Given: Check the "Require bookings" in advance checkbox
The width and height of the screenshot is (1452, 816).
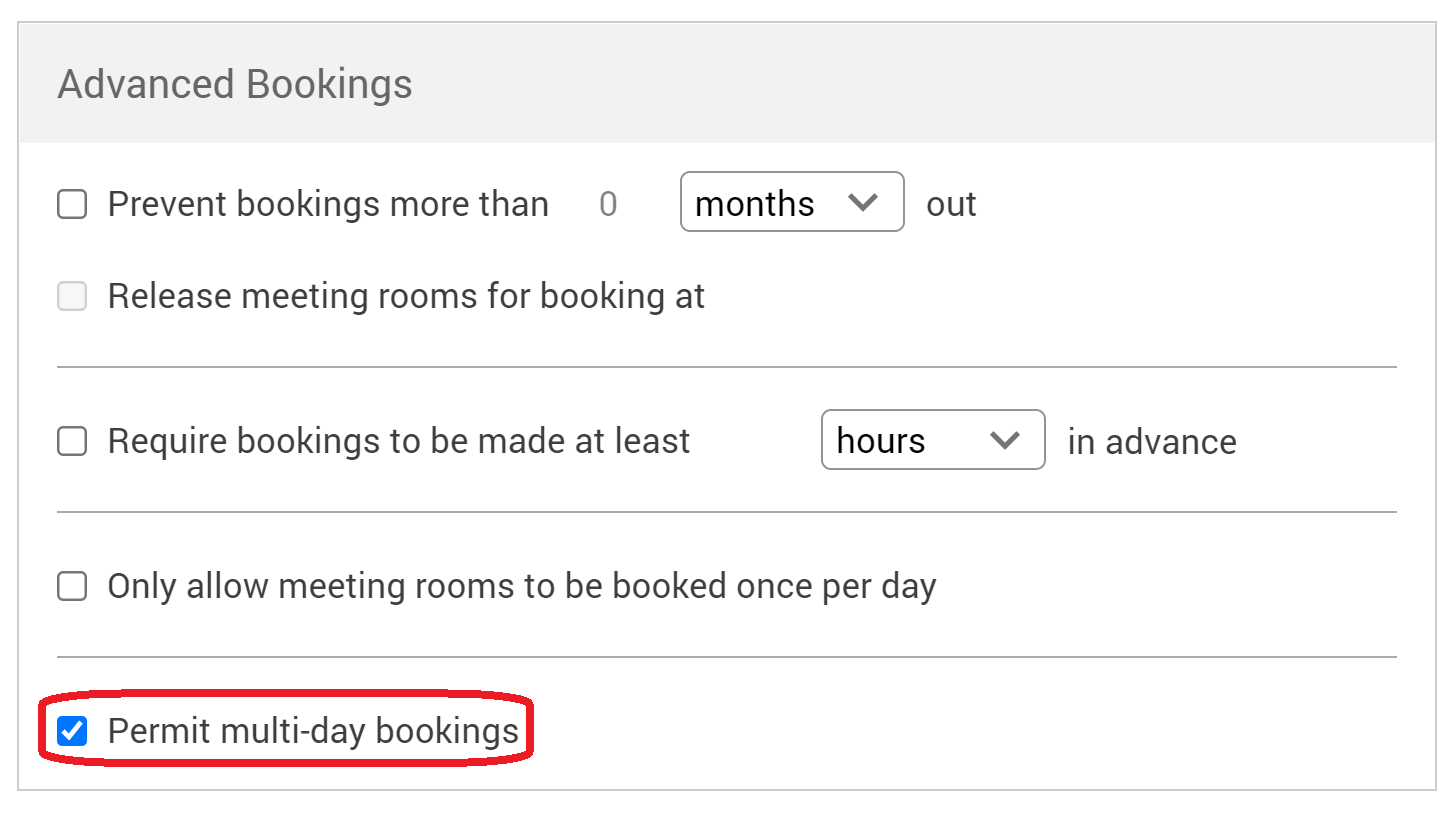Looking at the screenshot, I should point(72,441).
